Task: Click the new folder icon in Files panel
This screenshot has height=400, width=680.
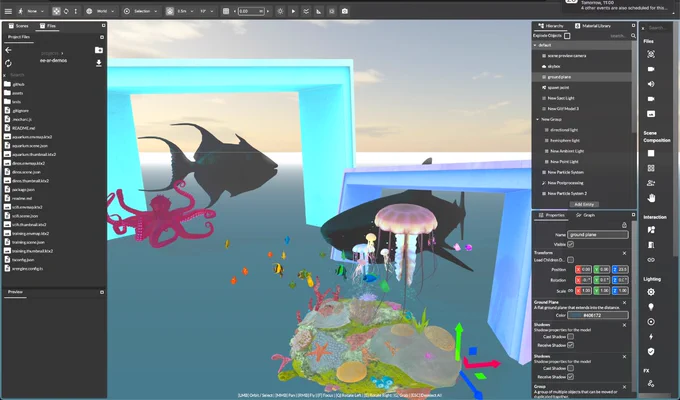Action: tap(99, 50)
